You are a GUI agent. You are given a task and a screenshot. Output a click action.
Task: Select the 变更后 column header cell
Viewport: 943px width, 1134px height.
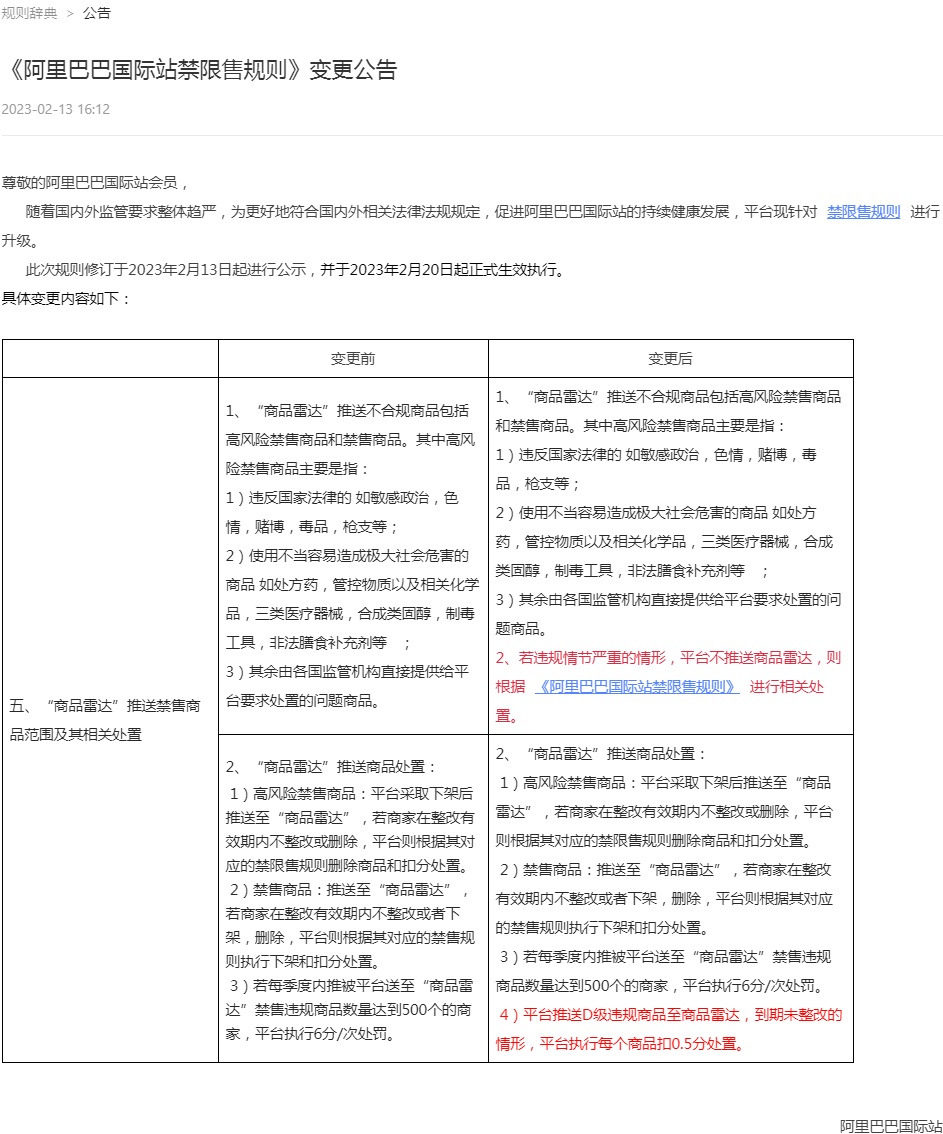[x=670, y=359]
